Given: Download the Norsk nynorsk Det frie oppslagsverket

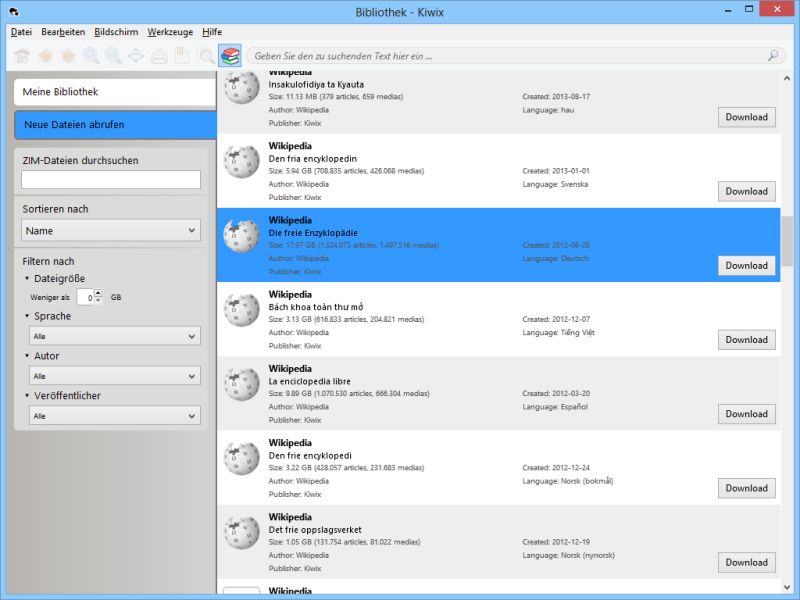Looking at the screenshot, I should [746, 562].
